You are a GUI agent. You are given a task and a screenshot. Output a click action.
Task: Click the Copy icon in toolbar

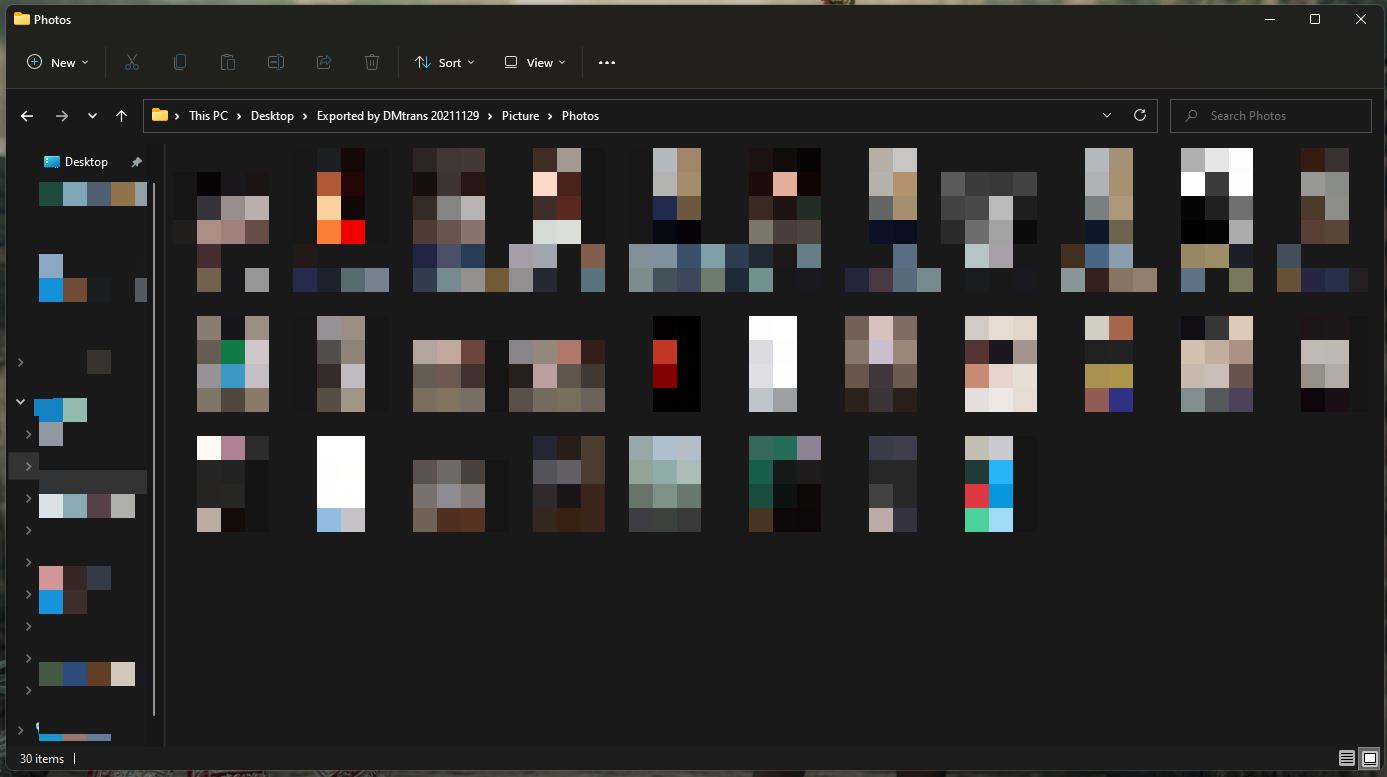click(x=180, y=62)
